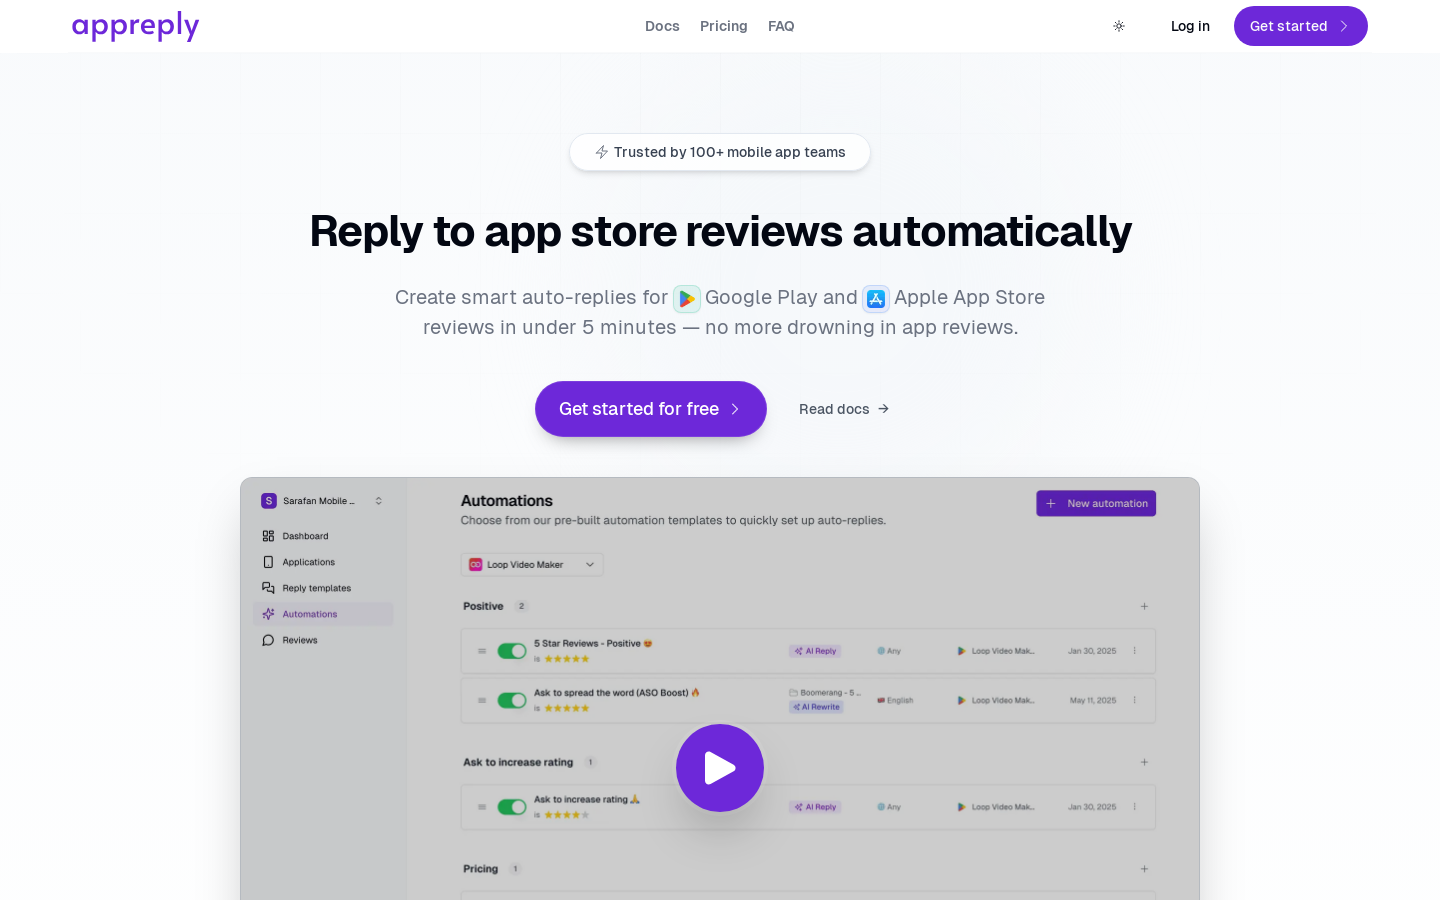Toggle off 5 Star Reviews - Positive automation

coord(512,651)
